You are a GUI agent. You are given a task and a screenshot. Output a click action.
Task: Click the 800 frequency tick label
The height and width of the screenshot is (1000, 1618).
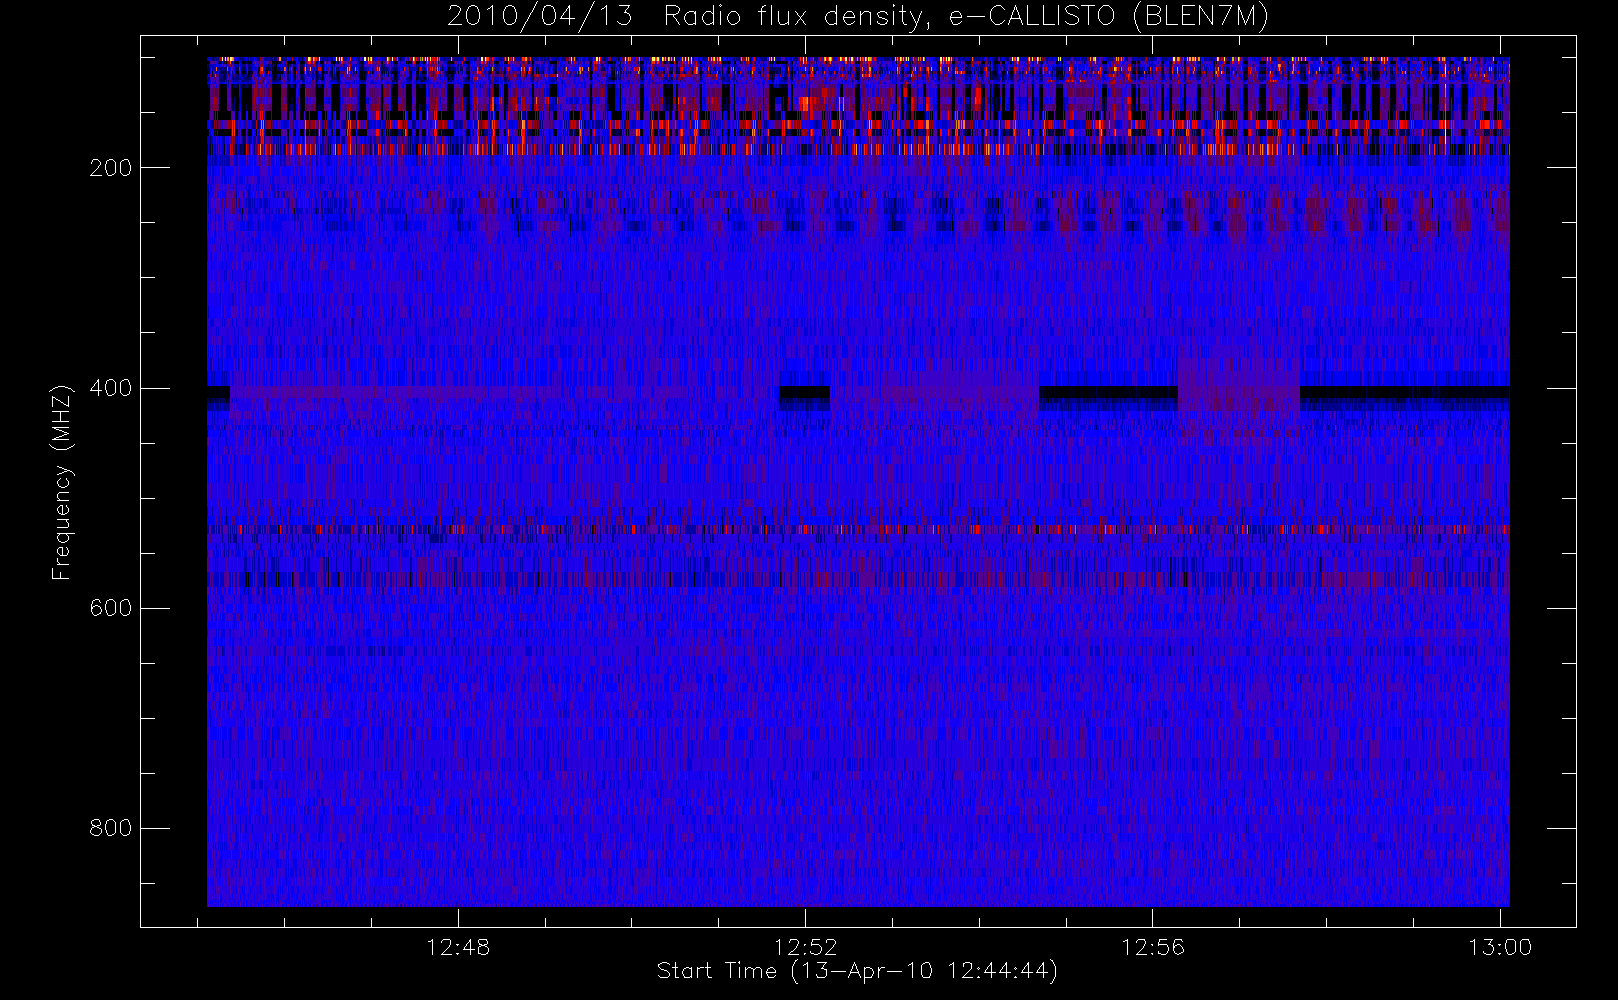111,828
